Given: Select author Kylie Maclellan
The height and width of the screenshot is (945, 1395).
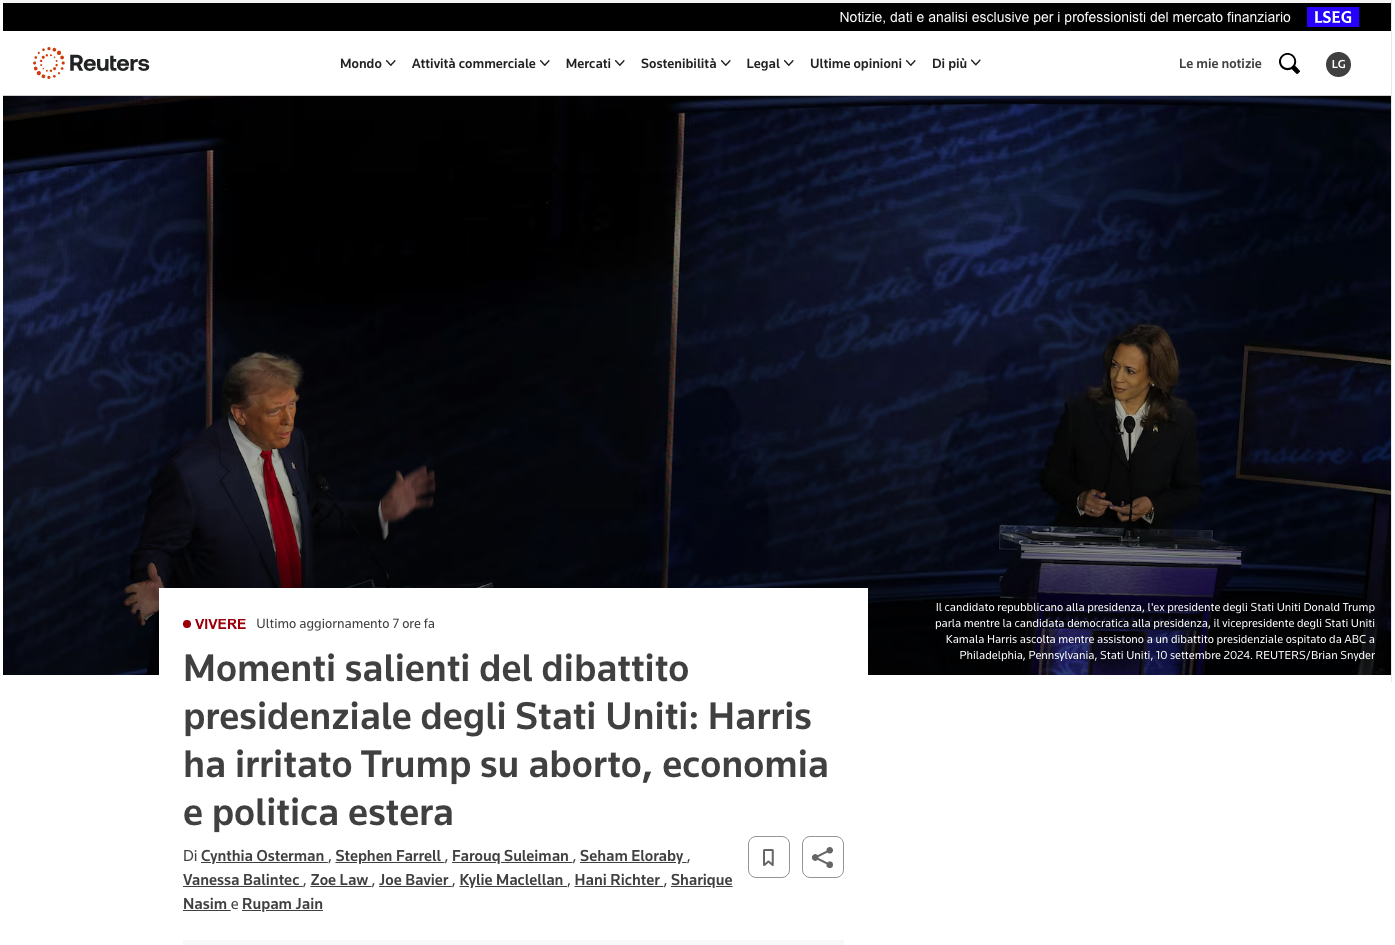Looking at the screenshot, I should point(512,880).
